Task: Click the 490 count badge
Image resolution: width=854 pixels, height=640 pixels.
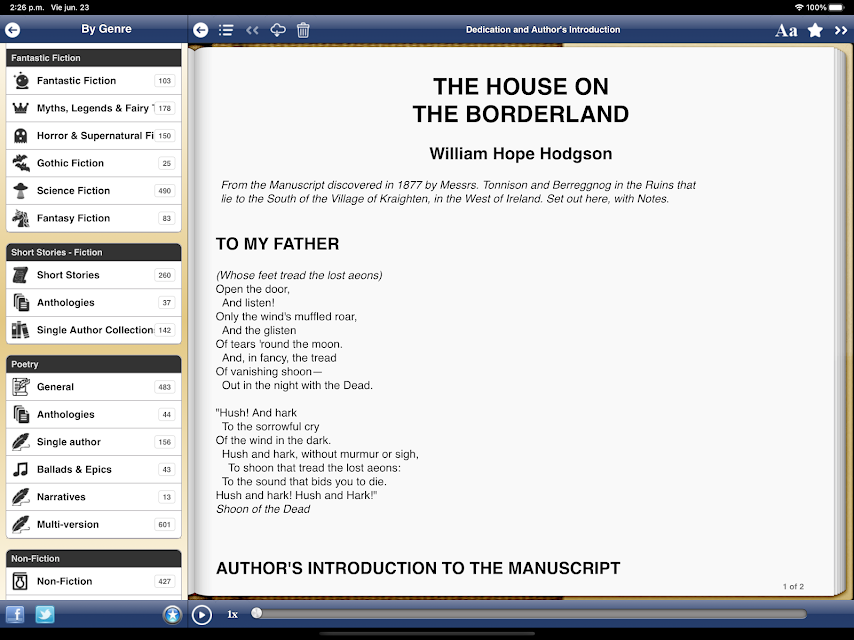Action: coord(164,191)
